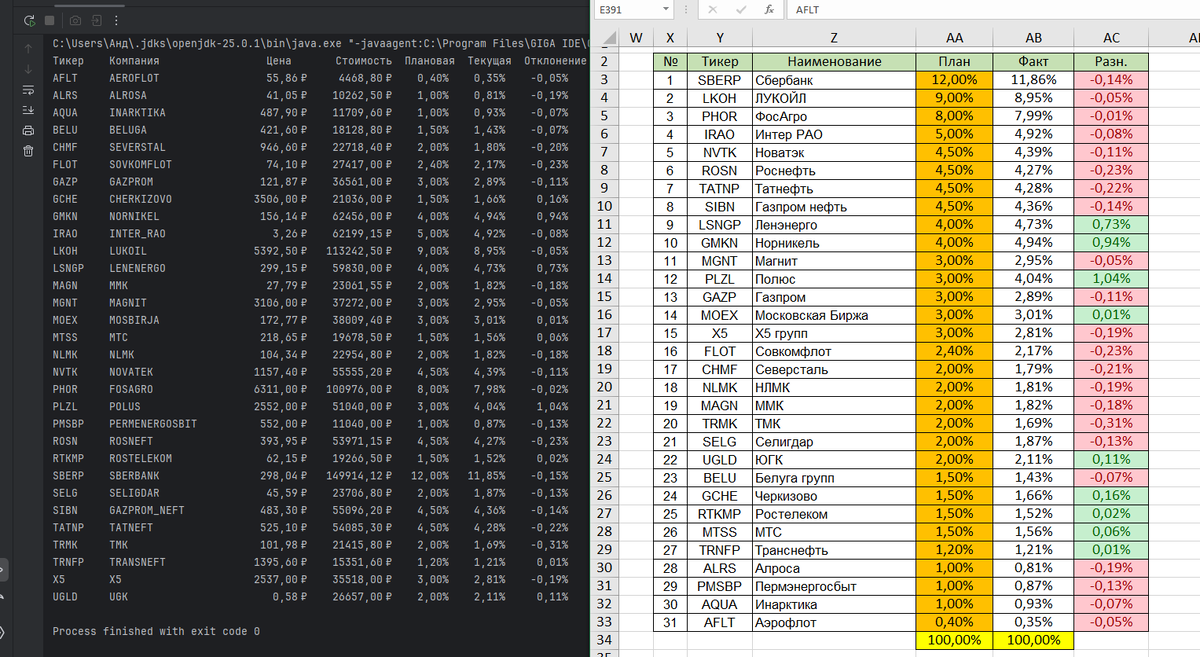The height and width of the screenshot is (657, 1200).
Task: Click the Московская Биржа cell
Action: pyautogui.click(x=834, y=315)
